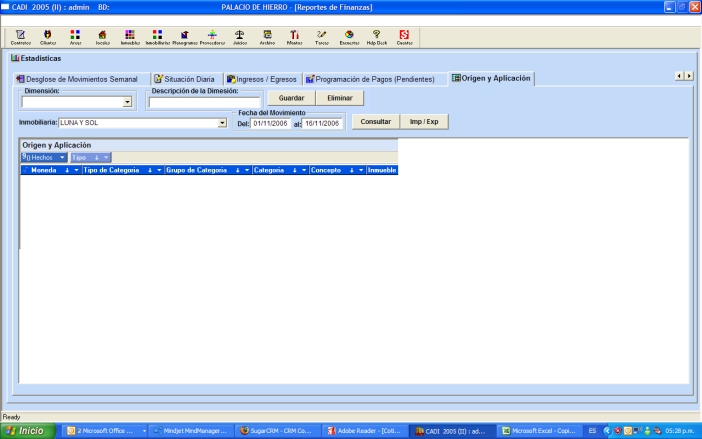This screenshot has height=439, width=702.
Task: Launch the Help Desk icon
Action: 377,36
